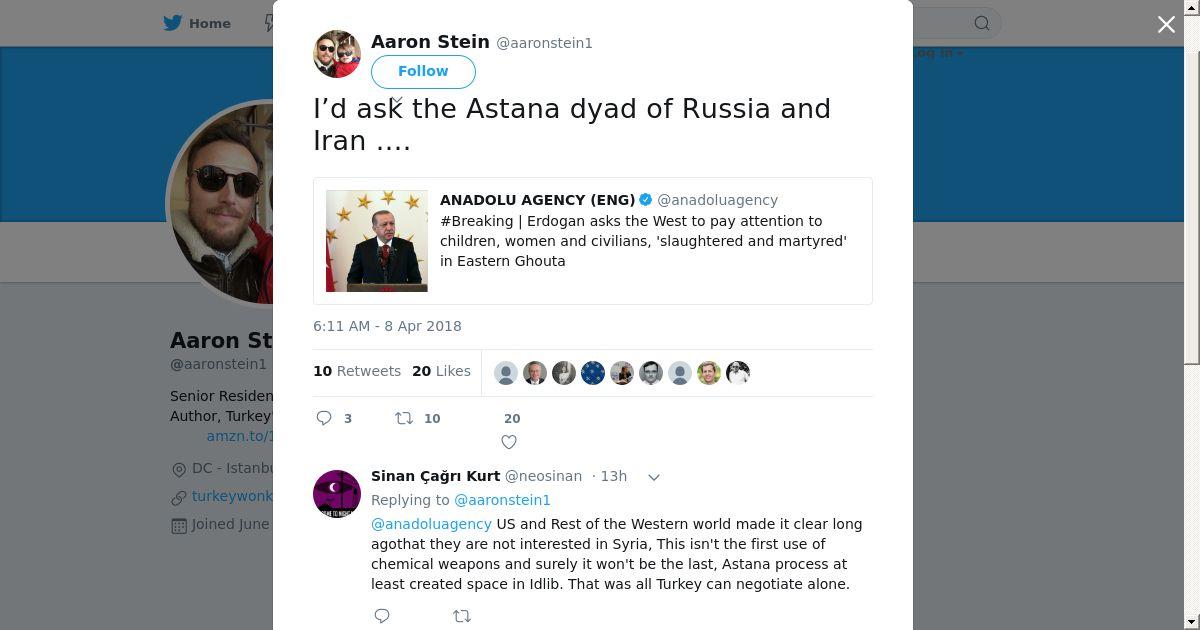The width and height of the screenshot is (1200, 630).
Task: Open @aaronstein1 mention in the reply
Action: tap(502, 500)
